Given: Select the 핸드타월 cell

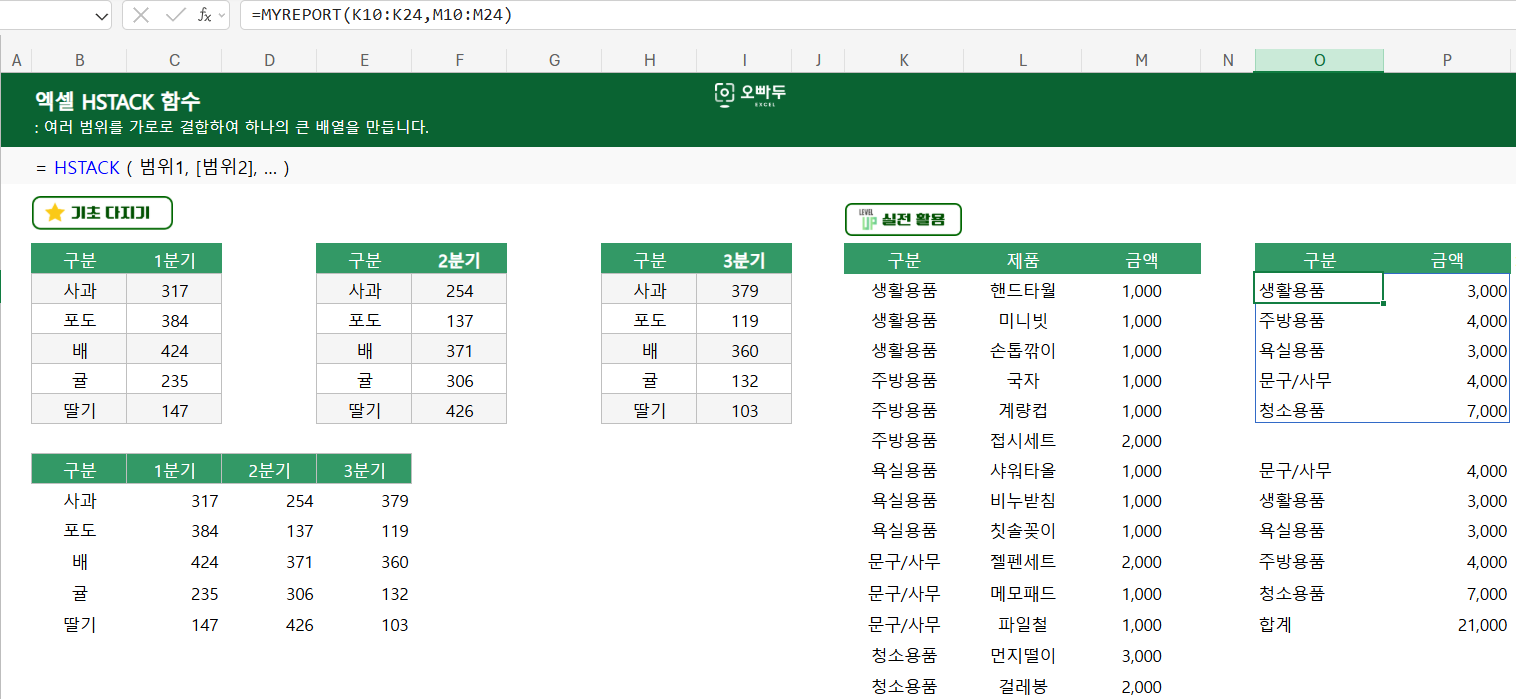Looking at the screenshot, I should pyautogui.click(x=1023, y=291).
